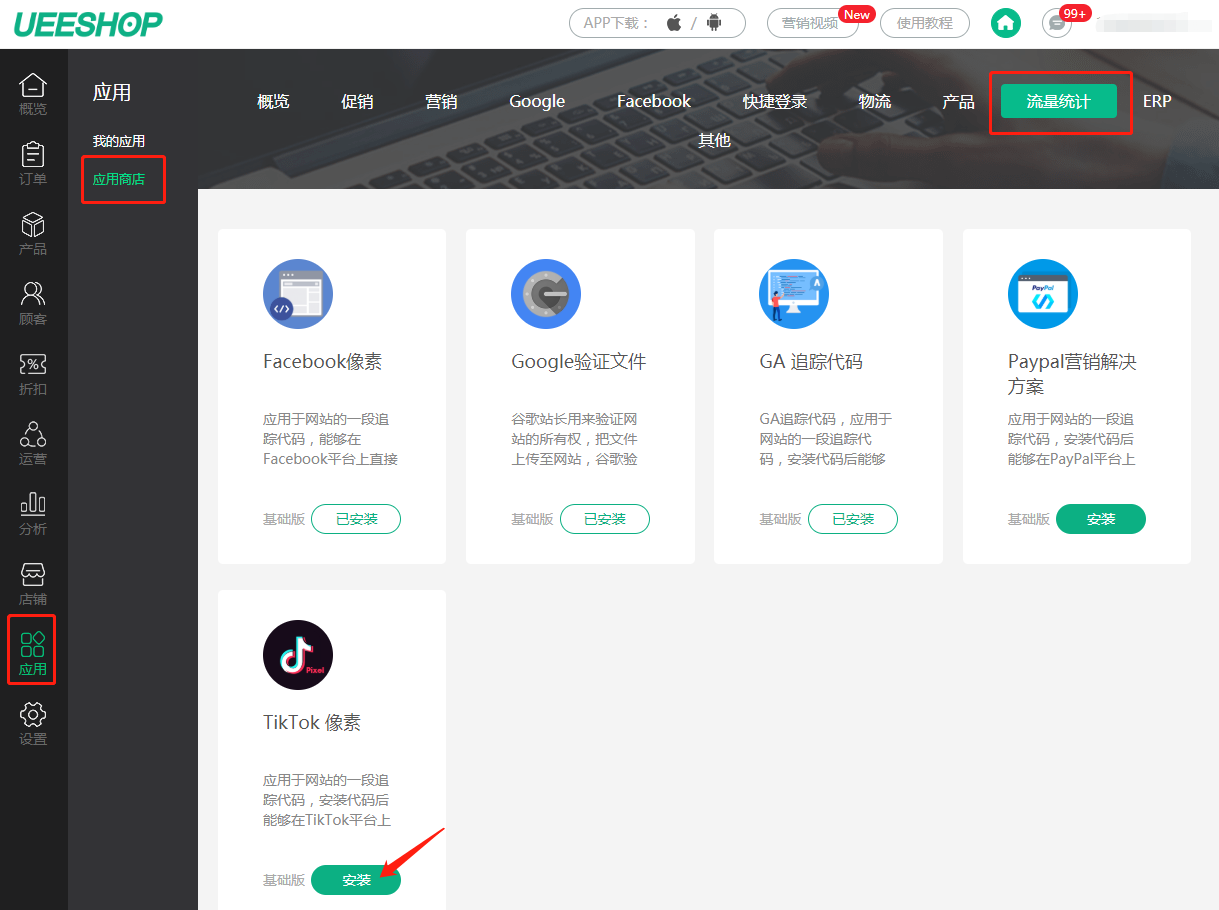Screen dimensions: 1219x910
Task: Open 产品 products sidebar icon
Action: 33,234
